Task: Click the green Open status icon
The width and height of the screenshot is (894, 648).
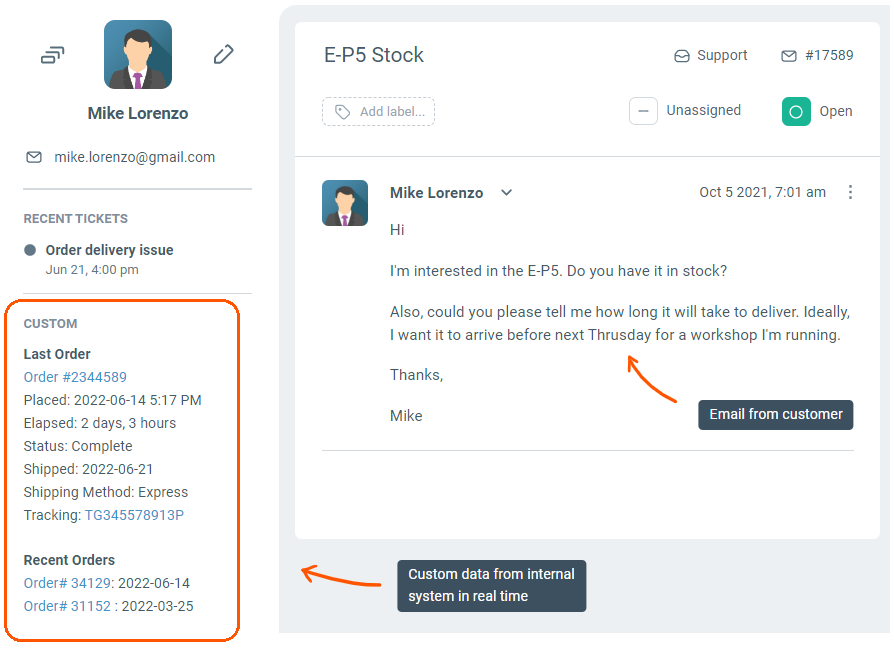Action: [x=796, y=111]
